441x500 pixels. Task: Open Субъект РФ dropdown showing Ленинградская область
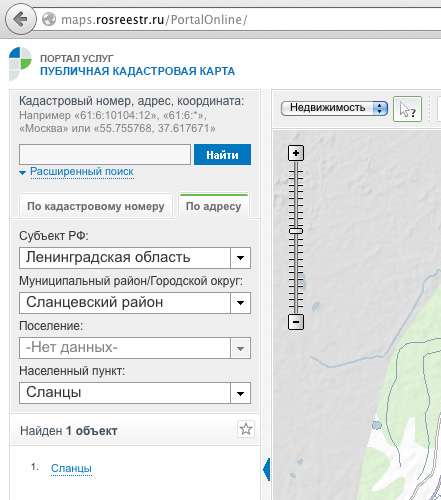[x=135, y=258]
